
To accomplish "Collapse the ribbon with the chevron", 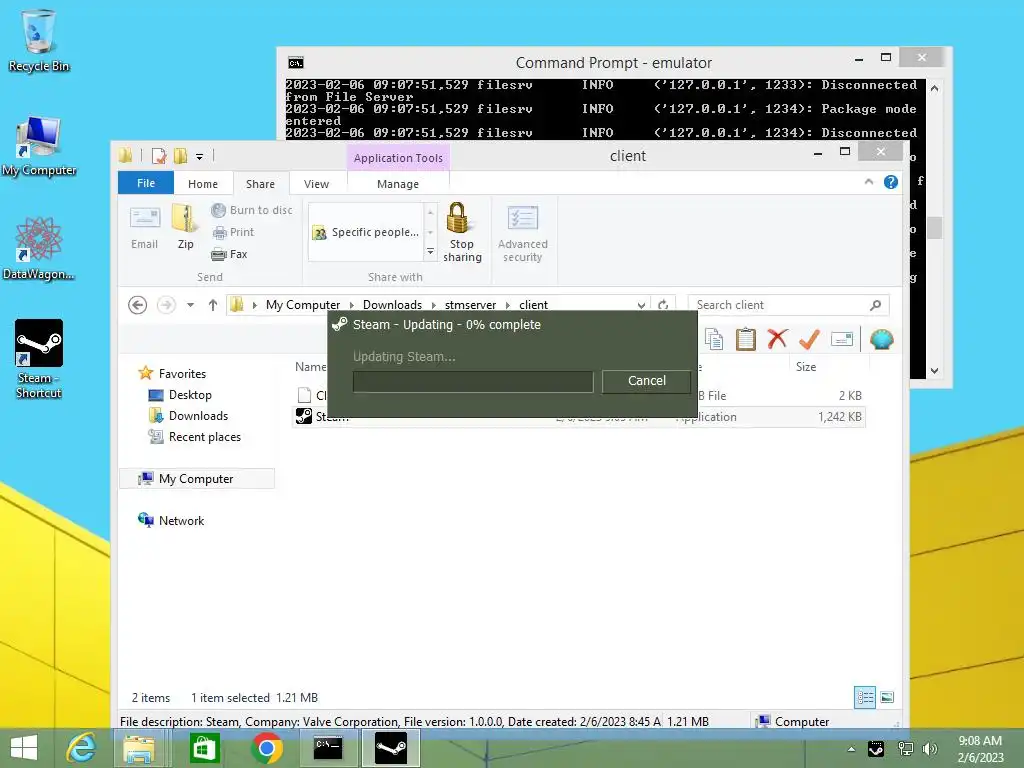I will (869, 182).
